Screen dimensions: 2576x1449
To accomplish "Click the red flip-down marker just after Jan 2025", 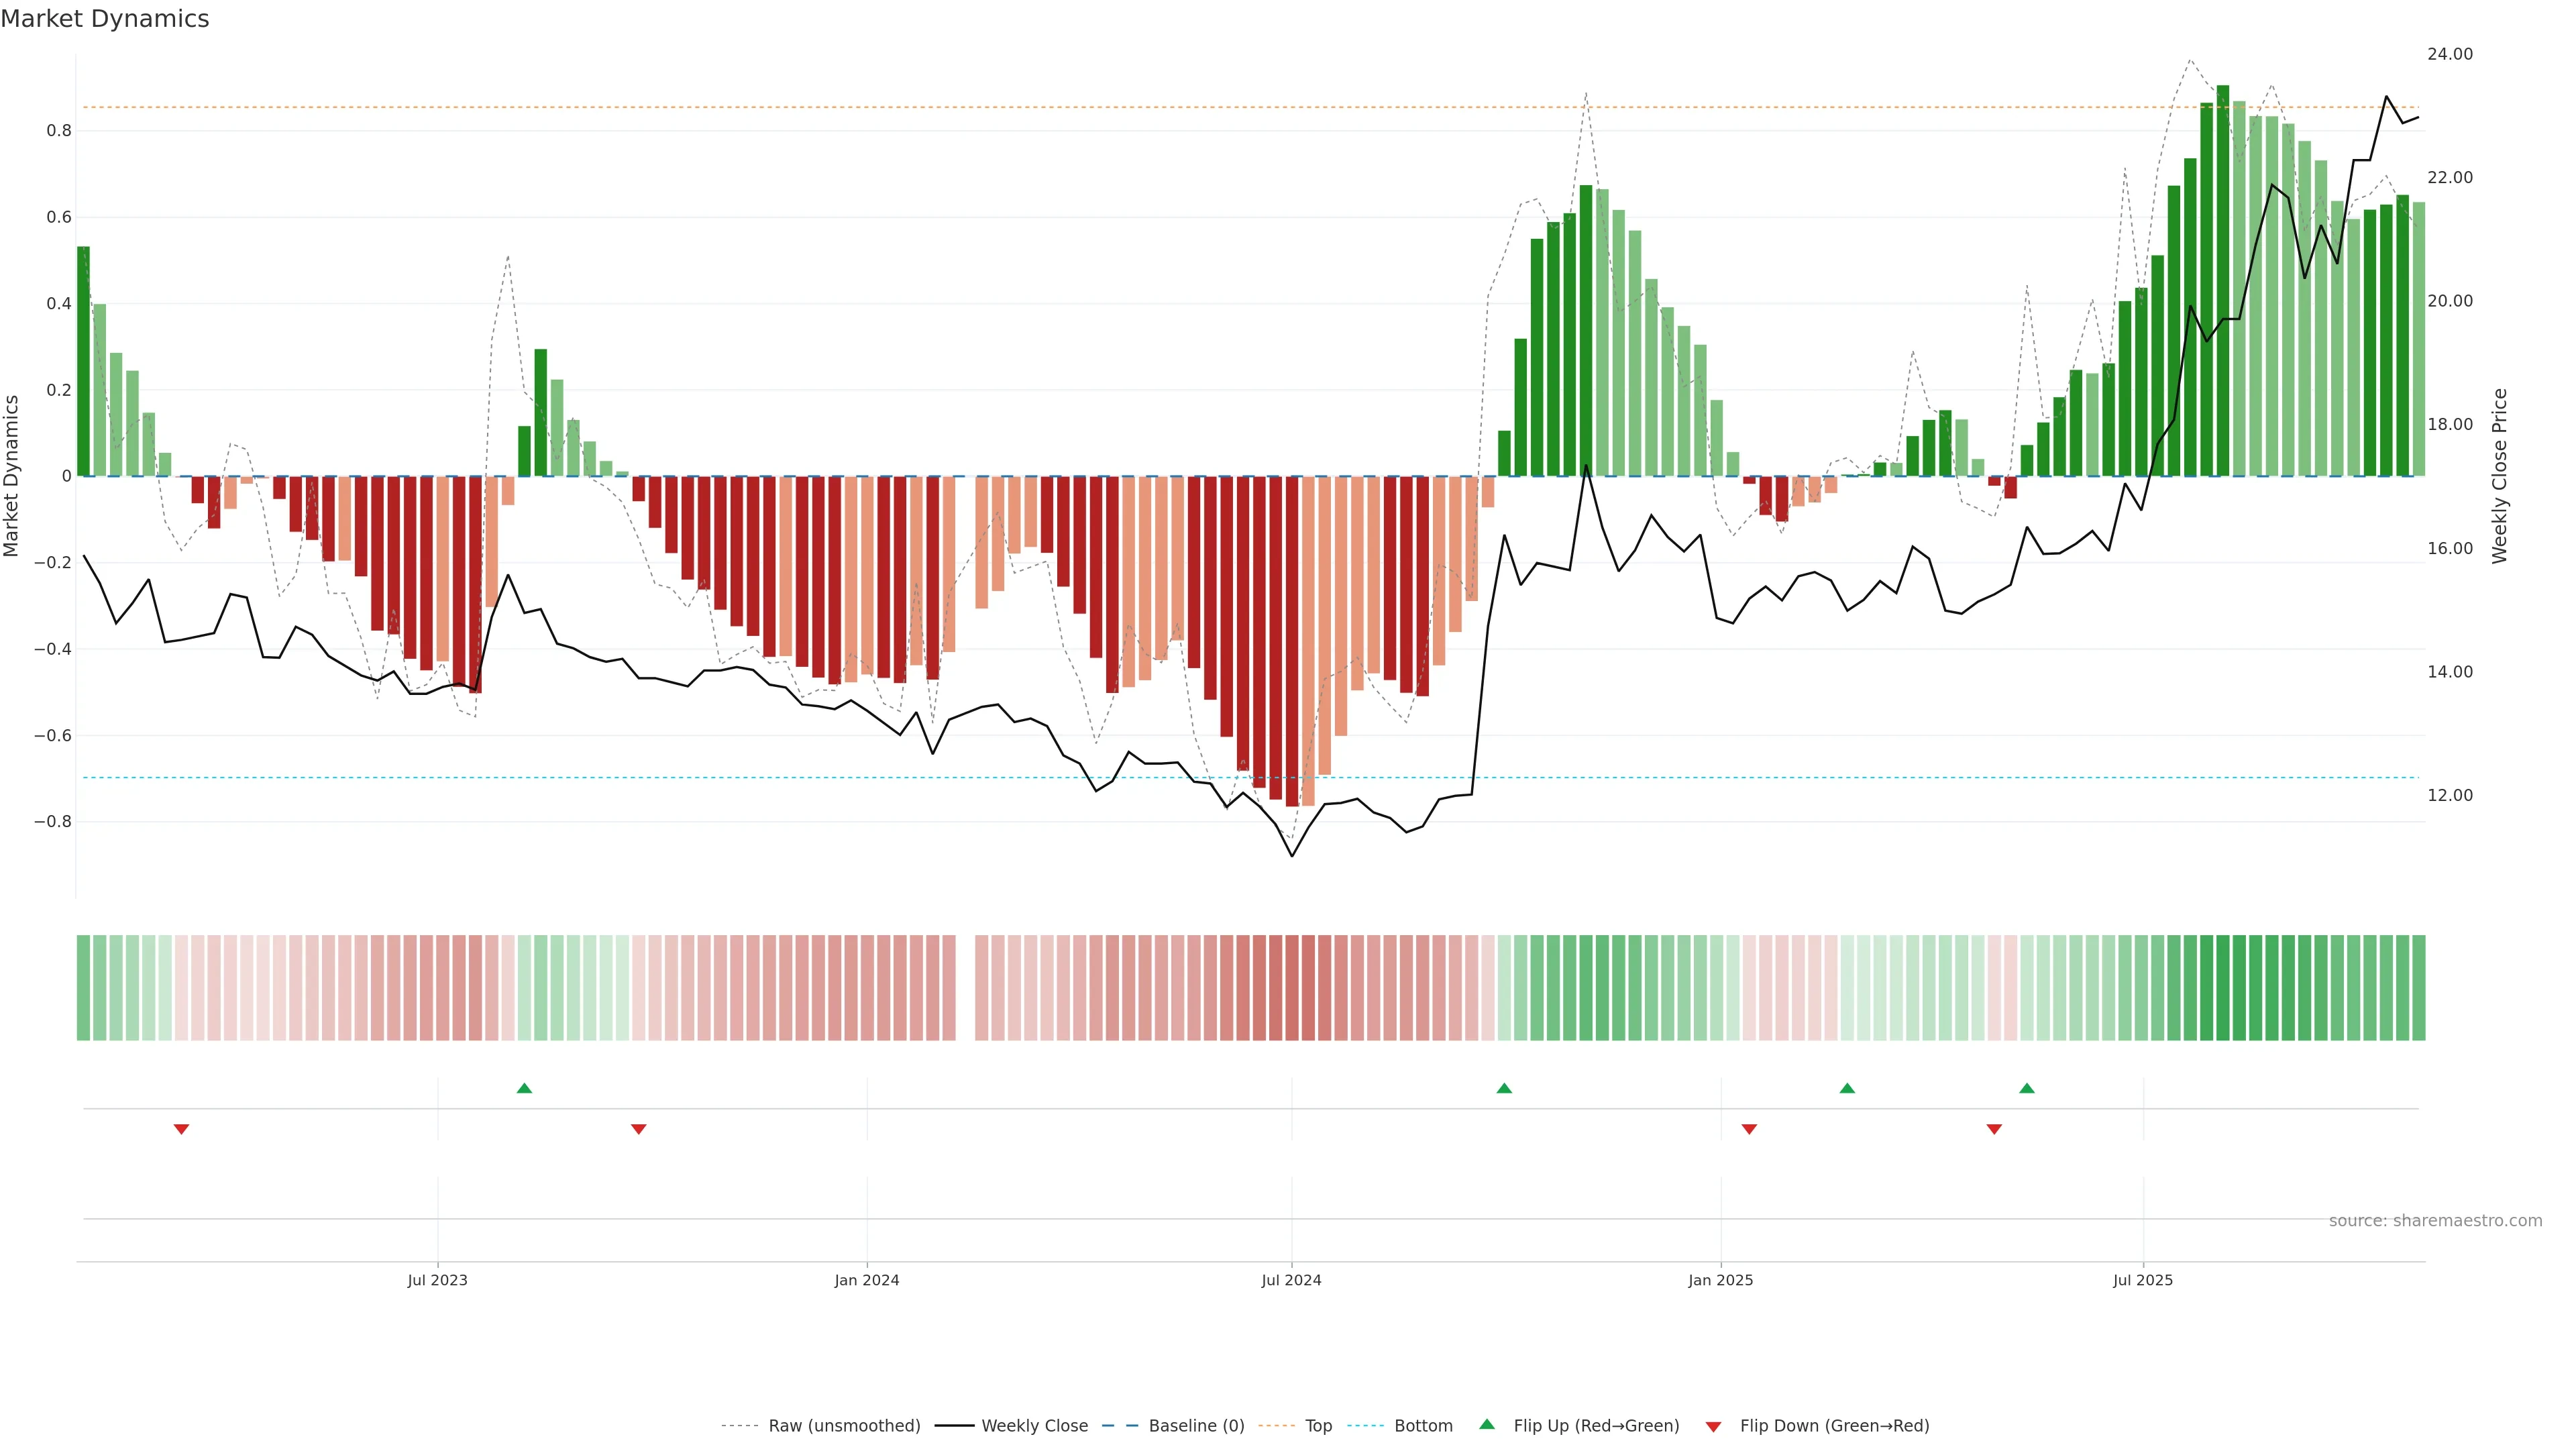I will click(x=1749, y=1129).
